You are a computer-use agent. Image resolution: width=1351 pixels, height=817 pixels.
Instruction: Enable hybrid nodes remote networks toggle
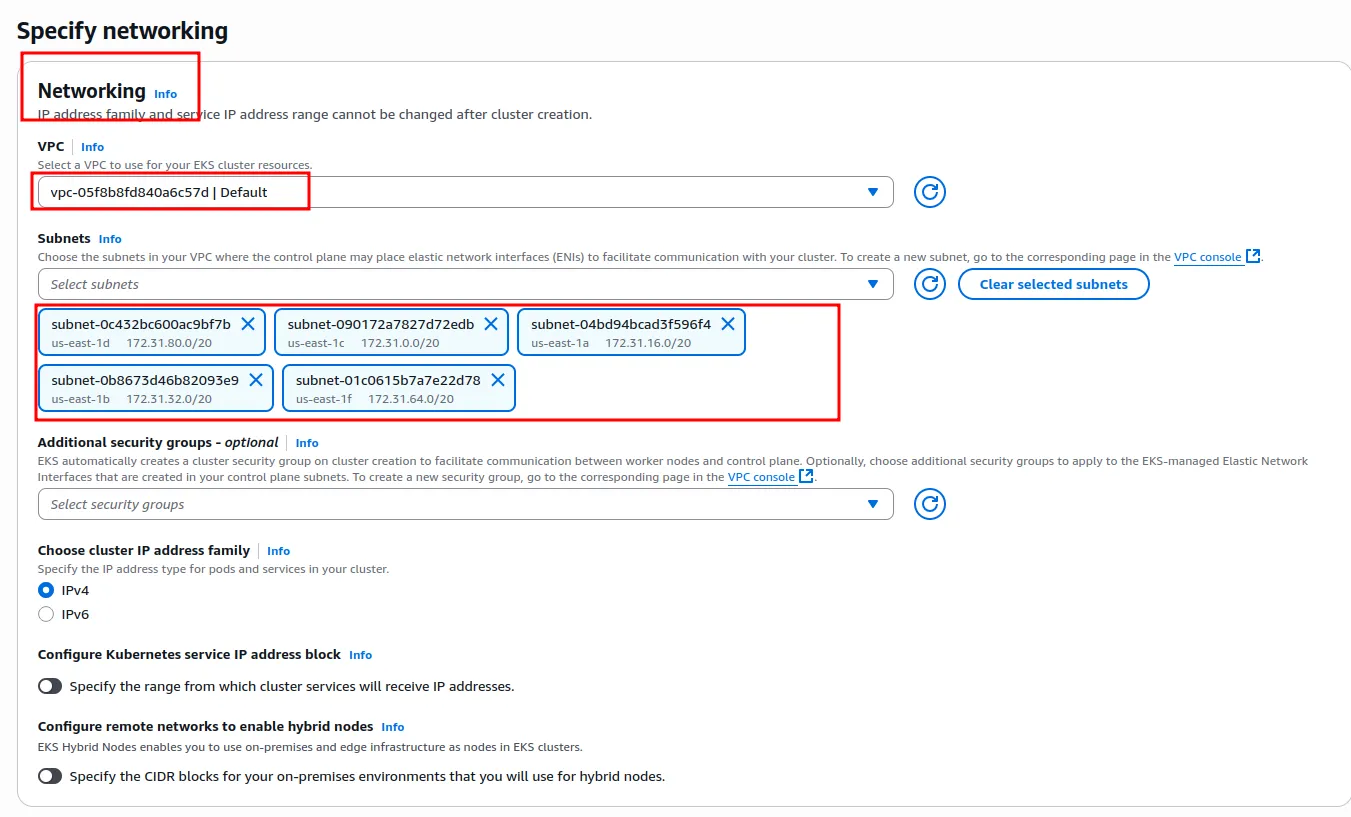click(x=50, y=776)
